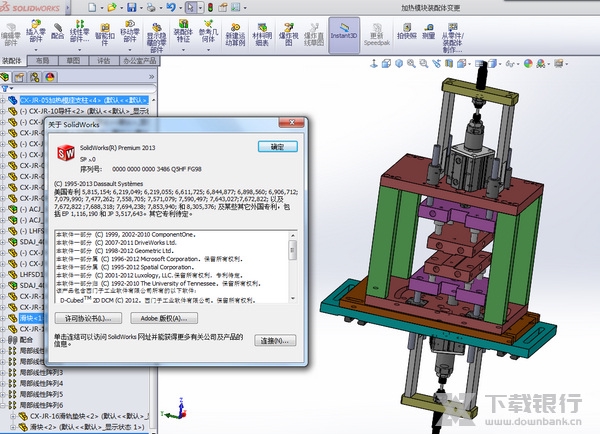The width and height of the screenshot is (600, 434).
Task: Click 智能扣件 (Smart Fasteners) tool
Action: click(104, 34)
